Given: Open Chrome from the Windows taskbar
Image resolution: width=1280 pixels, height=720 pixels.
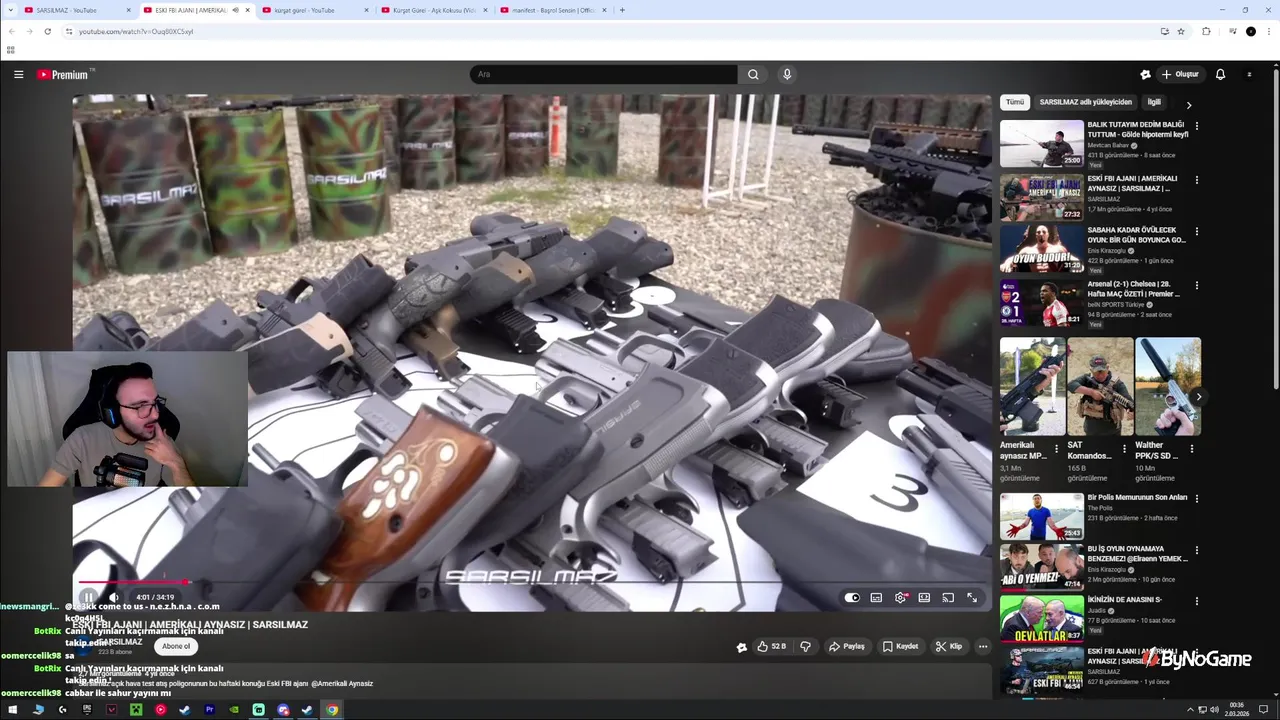Looking at the screenshot, I should coord(331,710).
